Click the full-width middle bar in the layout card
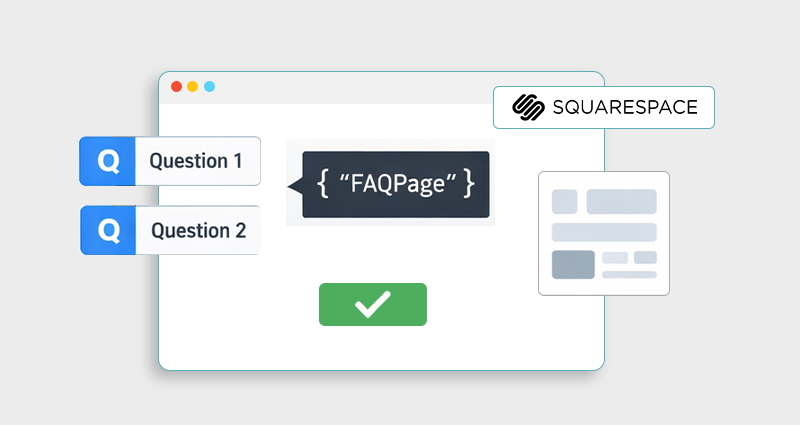Viewport: 800px width, 425px height. [x=604, y=232]
